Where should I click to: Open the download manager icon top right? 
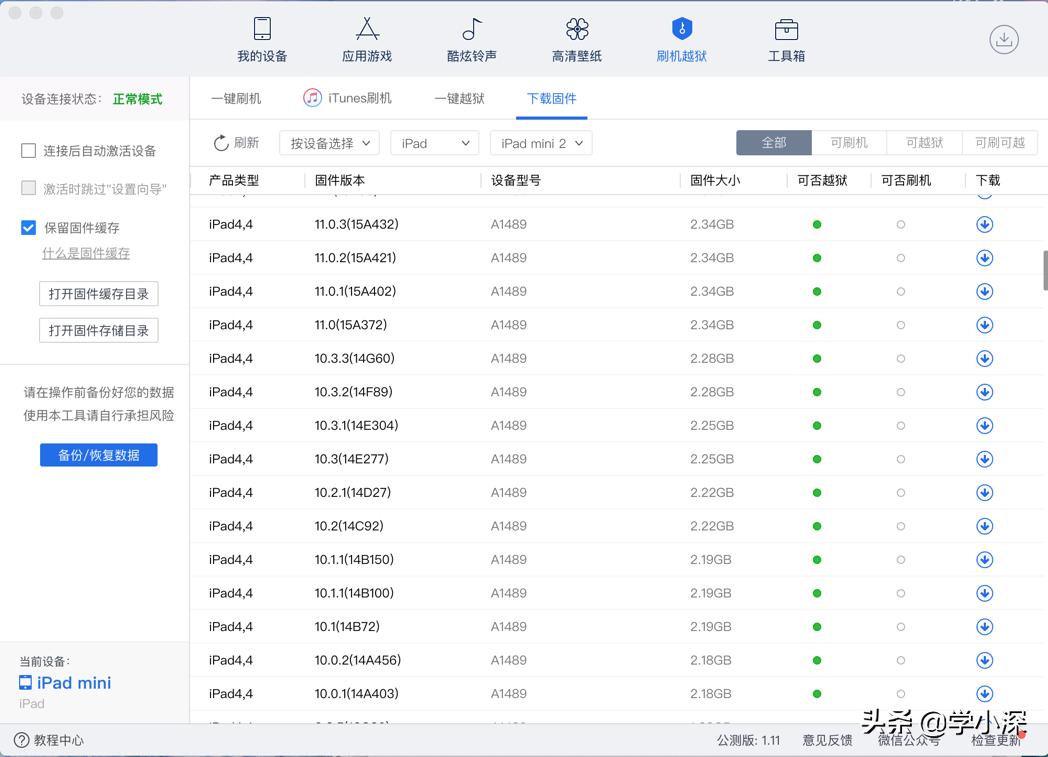[1002, 38]
